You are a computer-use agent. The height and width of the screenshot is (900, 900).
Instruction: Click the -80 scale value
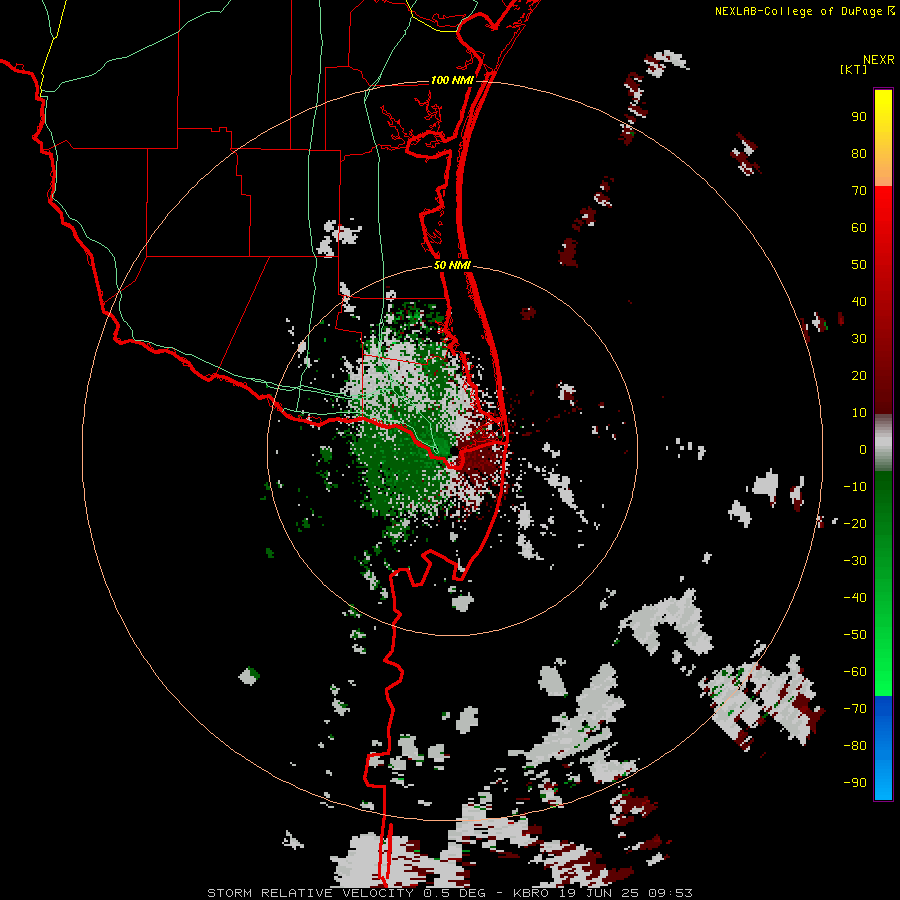point(855,746)
